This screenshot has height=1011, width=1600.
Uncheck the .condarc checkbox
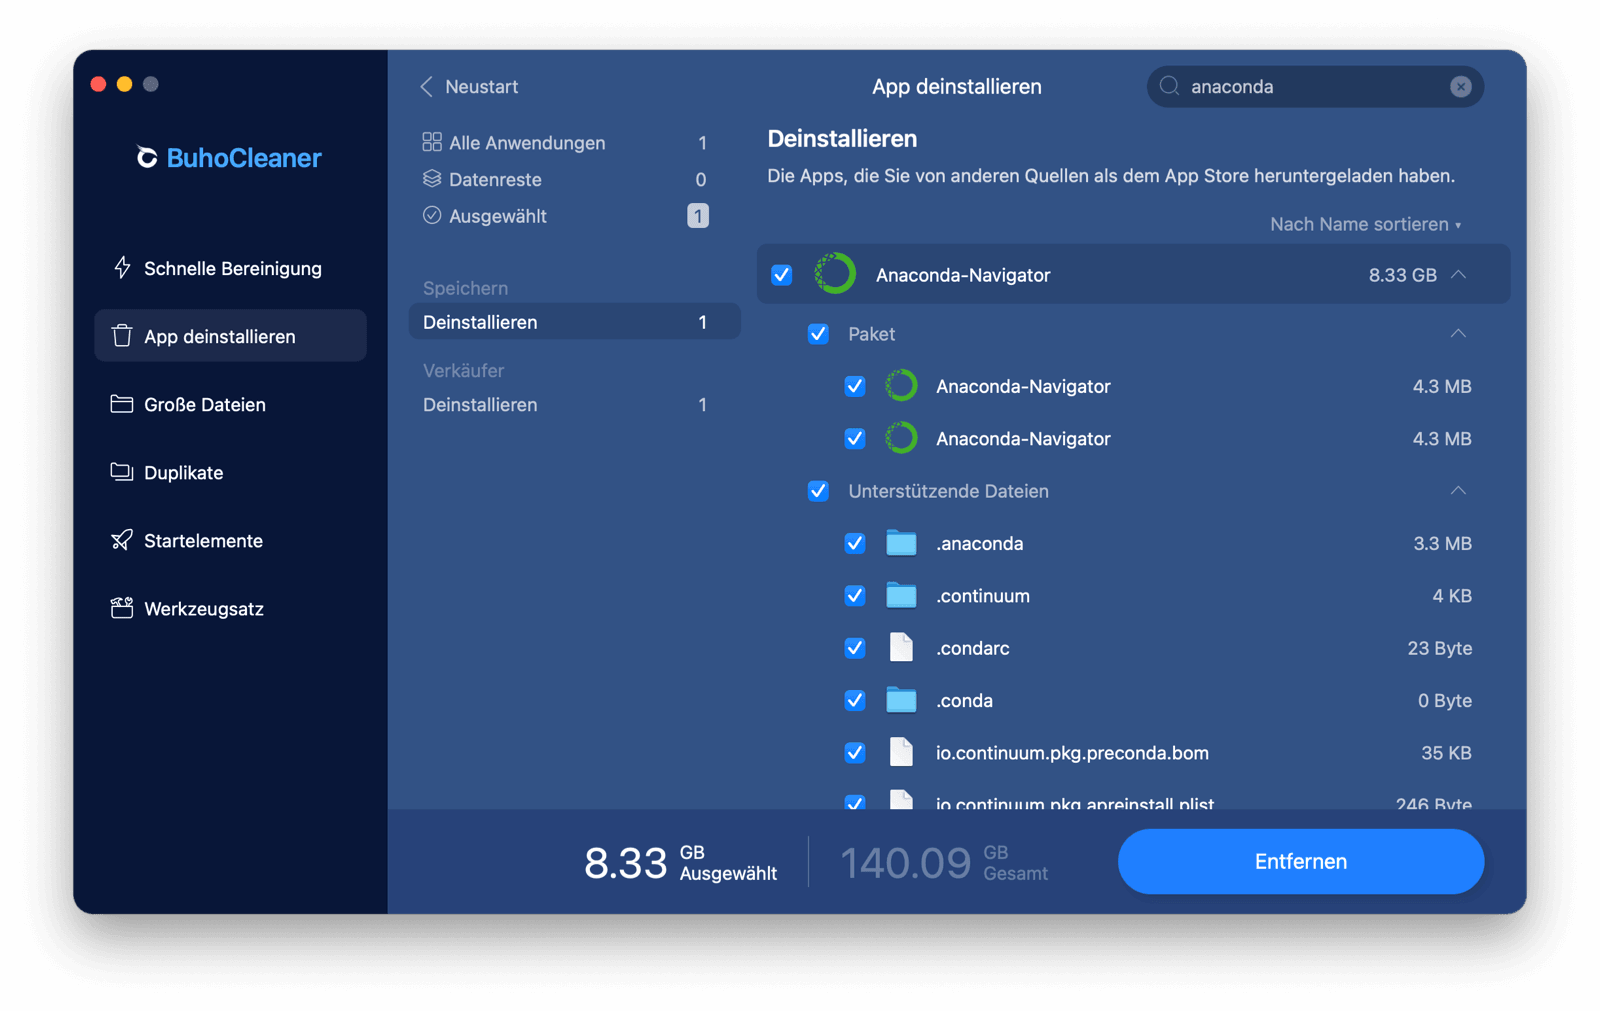click(855, 648)
